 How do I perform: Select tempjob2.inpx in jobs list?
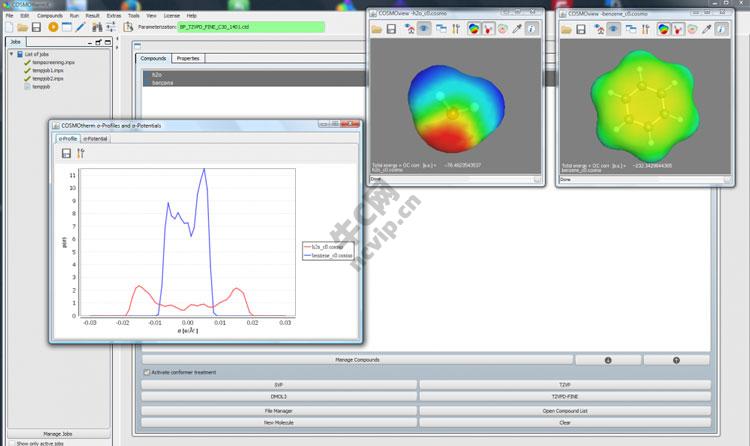point(48,78)
